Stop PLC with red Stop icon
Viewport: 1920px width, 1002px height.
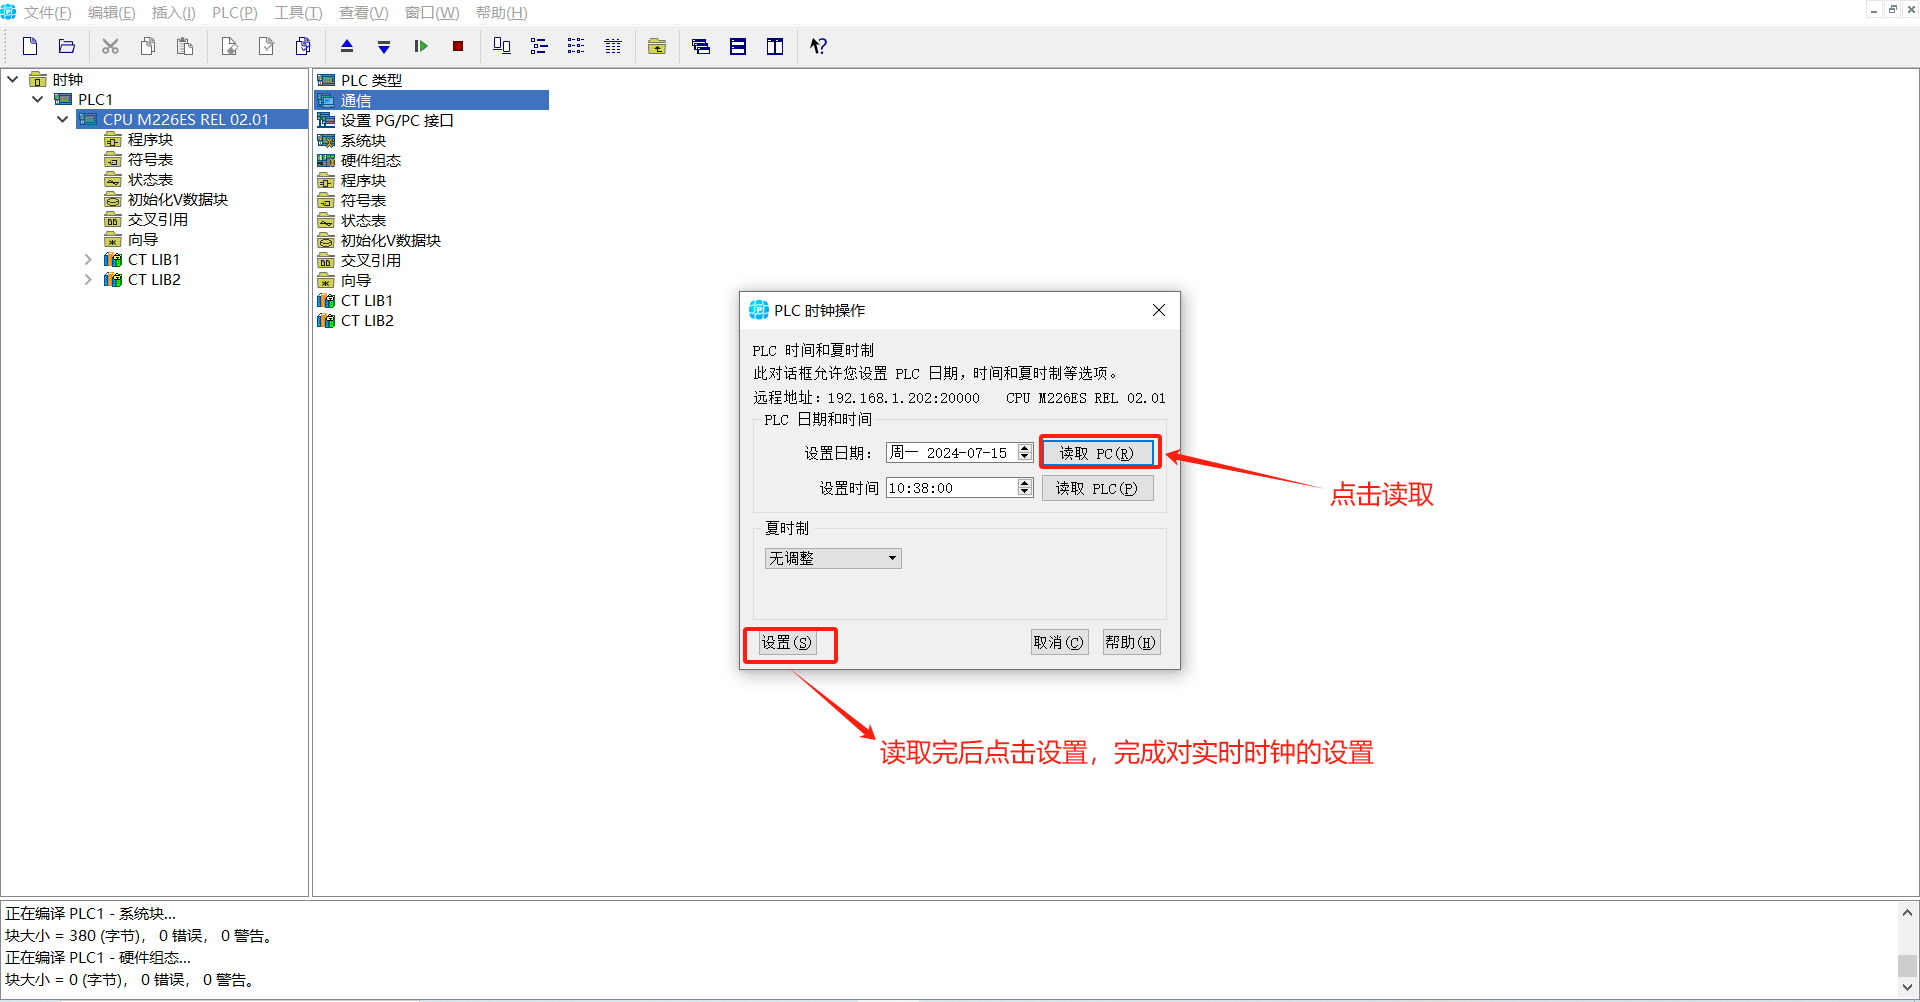[458, 46]
